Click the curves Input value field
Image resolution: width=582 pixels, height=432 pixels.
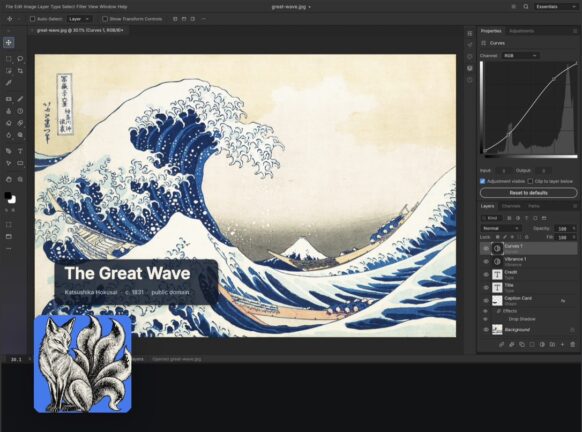click(504, 171)
